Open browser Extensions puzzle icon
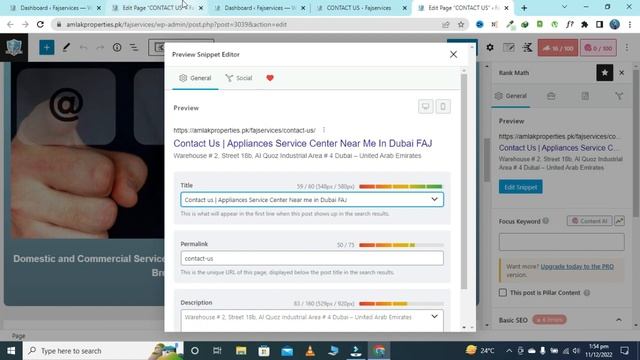The height and width of the screenshot is (360, 640). [584, 24]
